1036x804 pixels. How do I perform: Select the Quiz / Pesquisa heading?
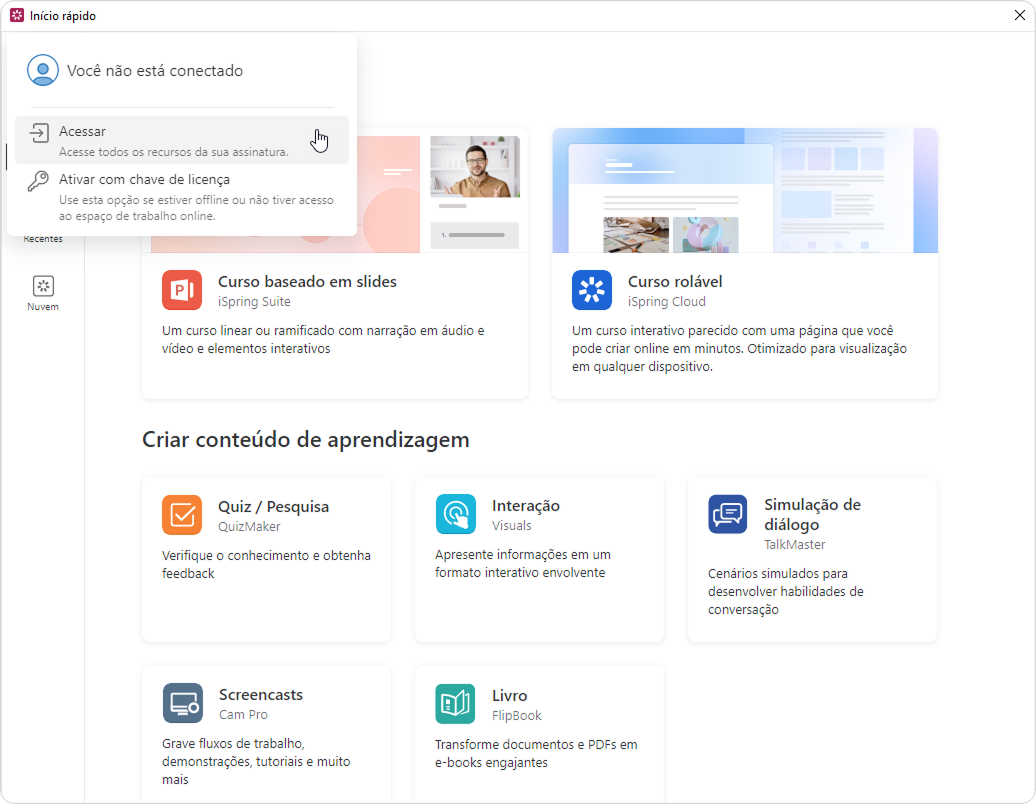tap(273, 507)
